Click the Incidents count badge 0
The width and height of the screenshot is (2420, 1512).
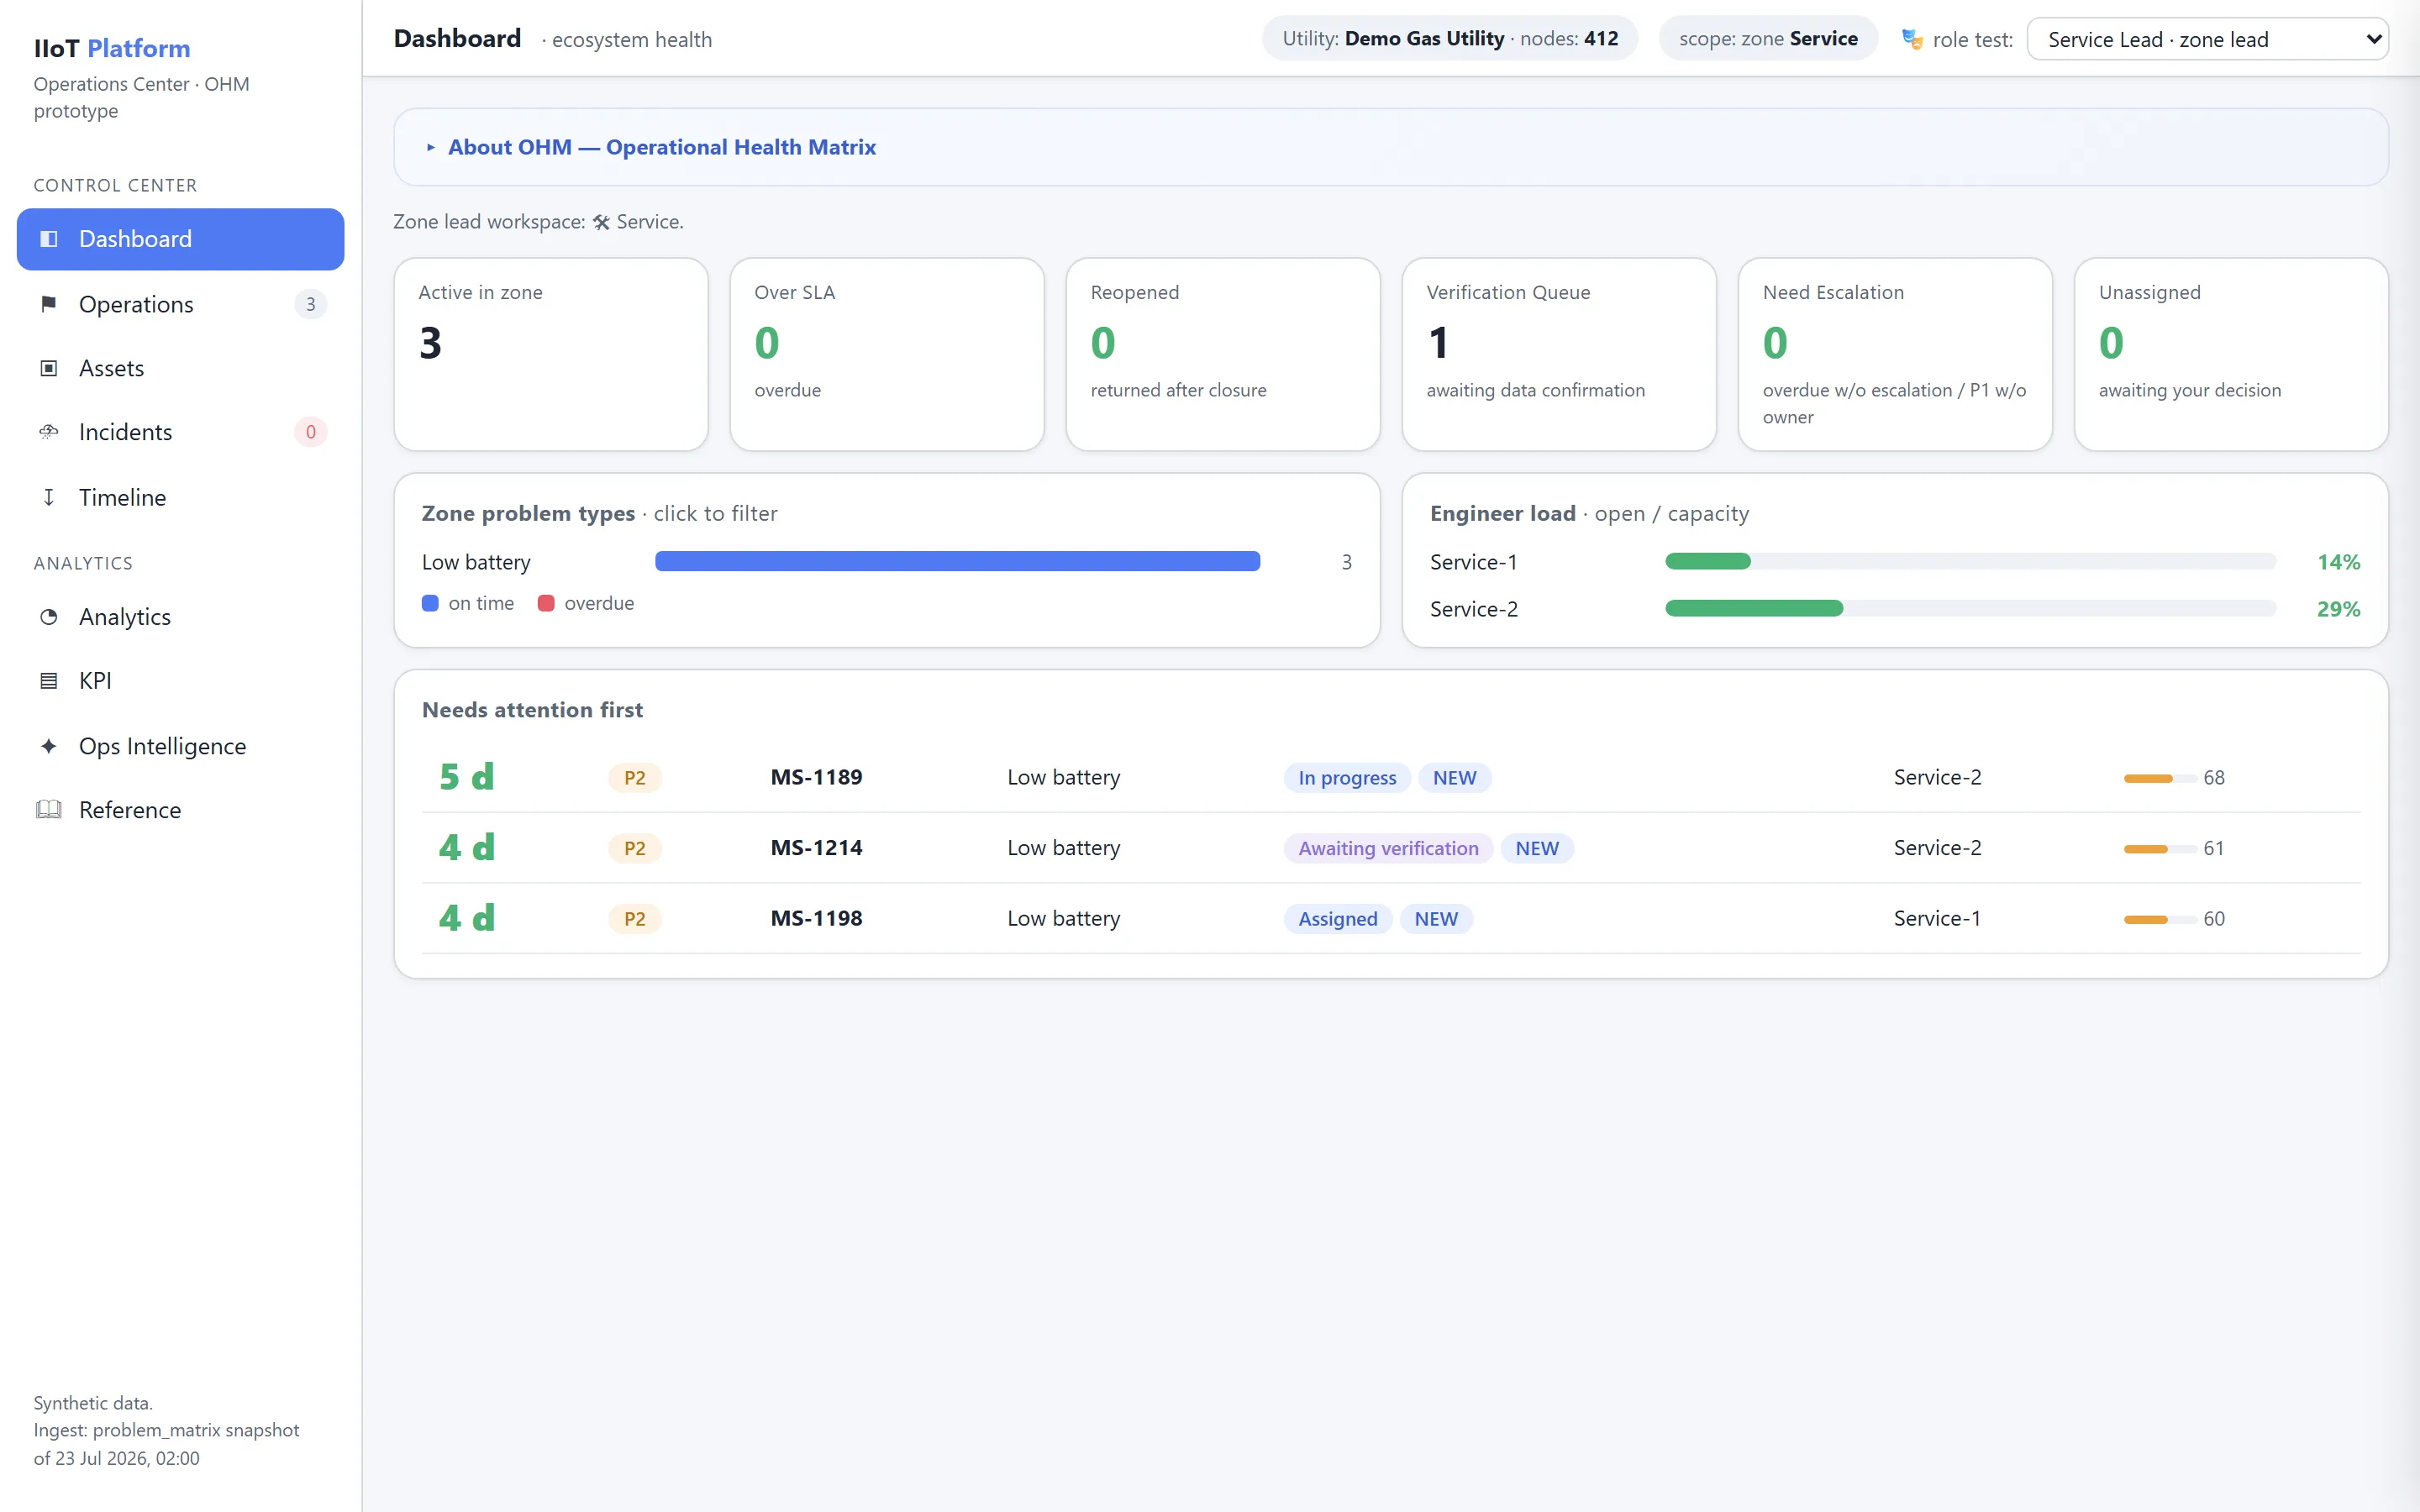[311, 432]
